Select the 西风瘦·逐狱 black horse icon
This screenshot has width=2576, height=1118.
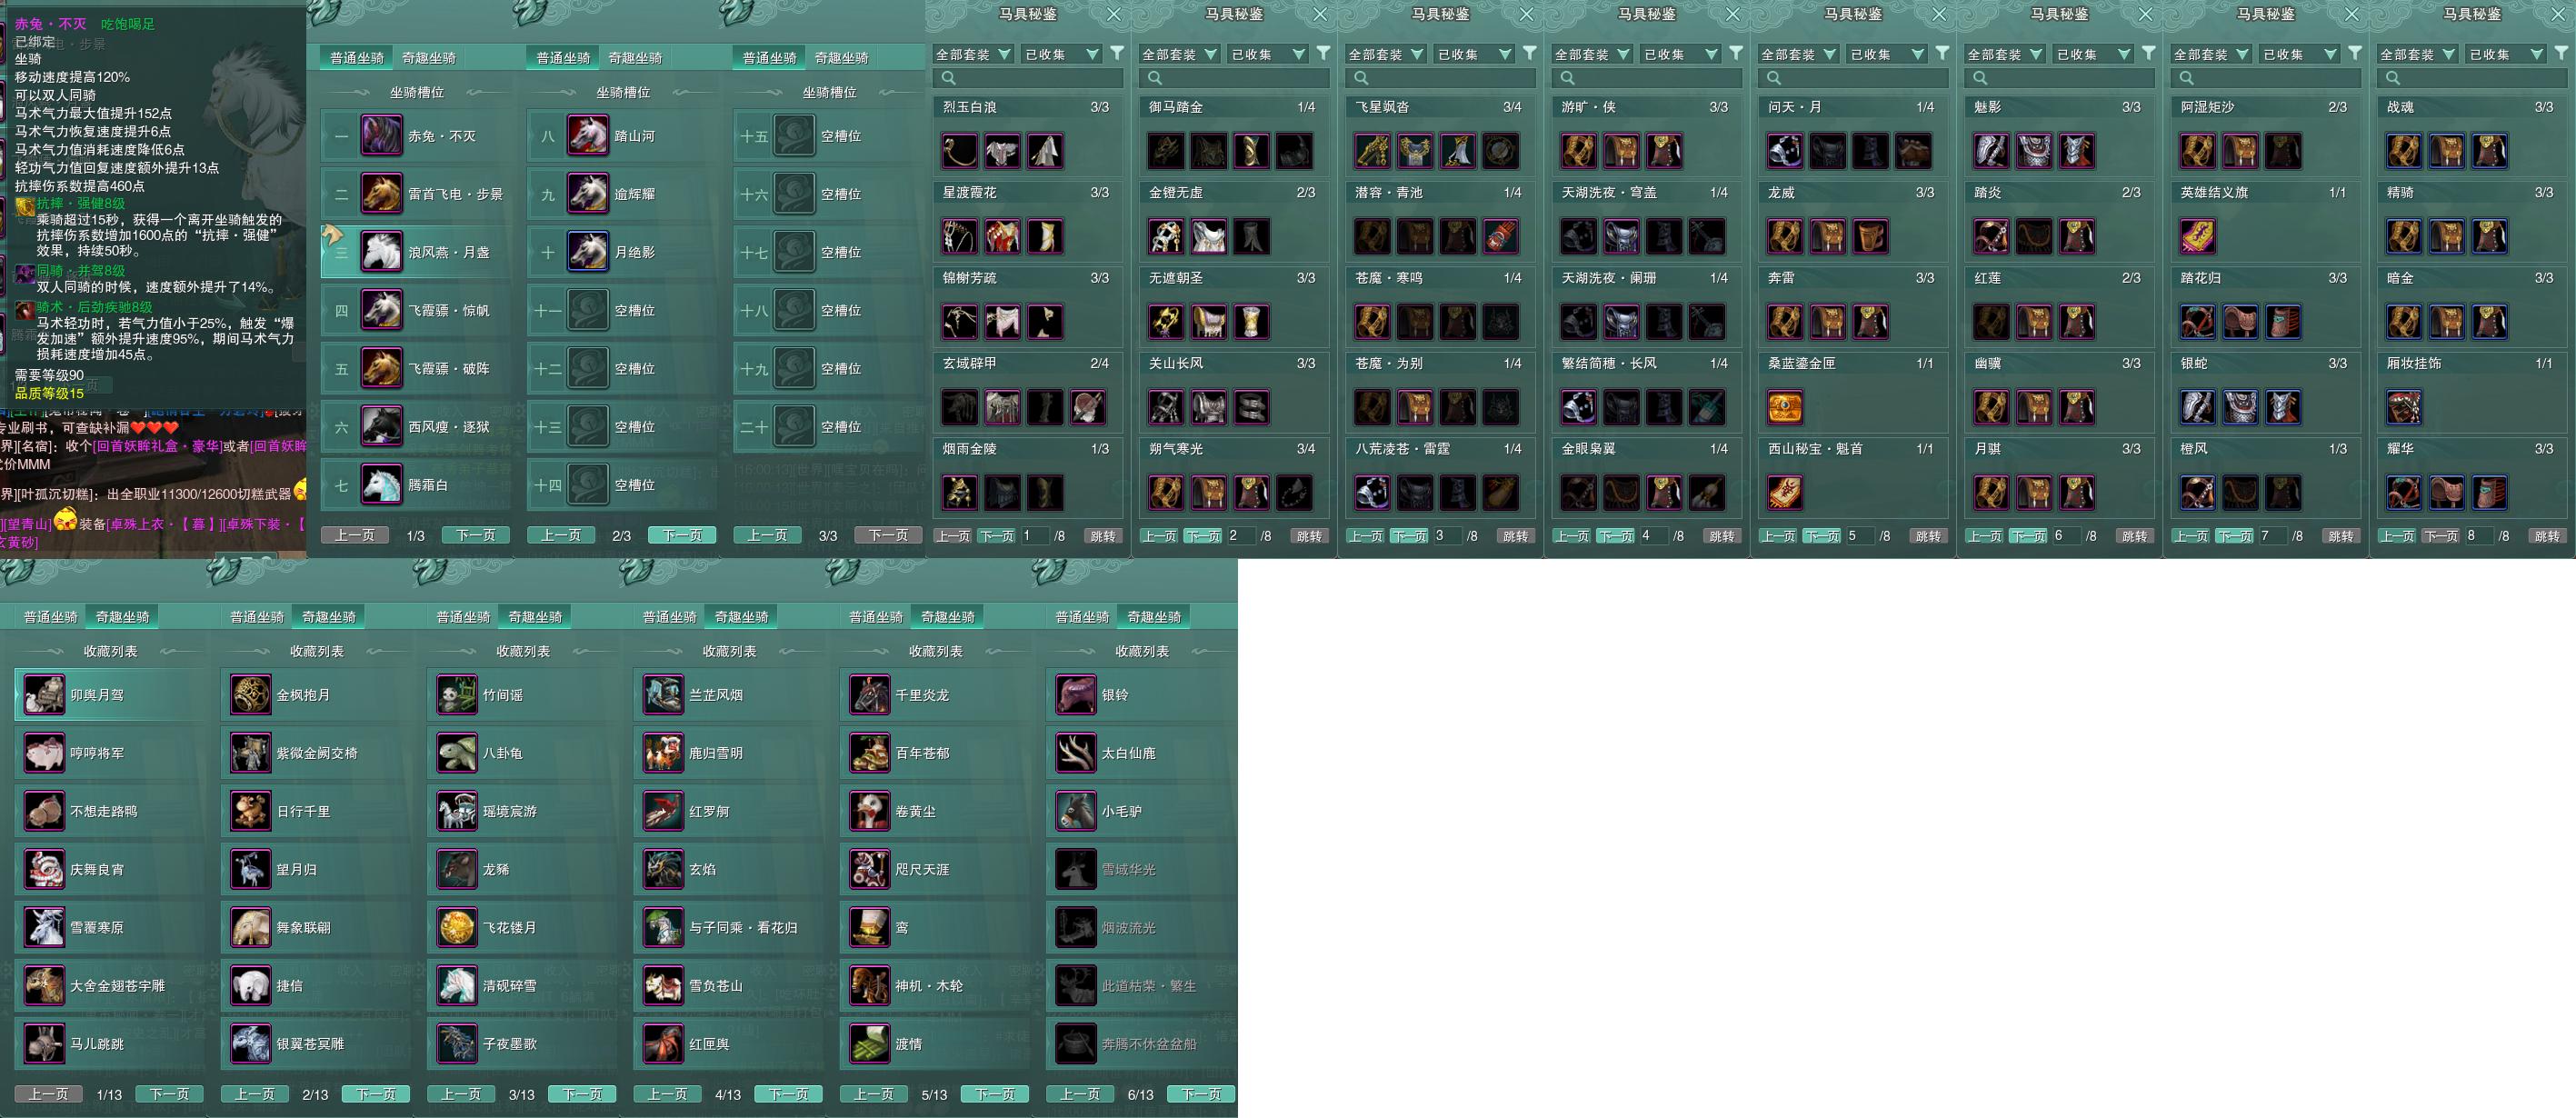[381, 427]
